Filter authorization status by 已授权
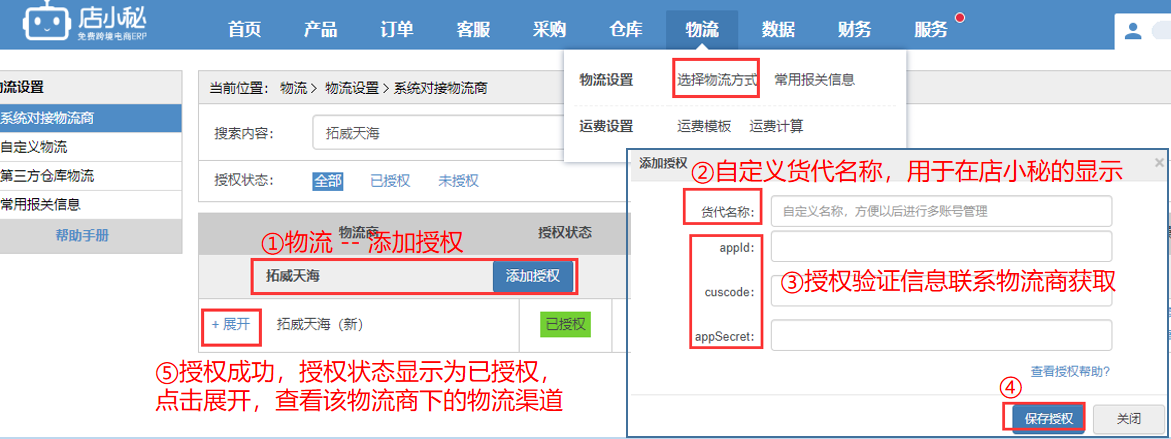The height and width of the screenshot is (439, 1171). click(390, 181)
